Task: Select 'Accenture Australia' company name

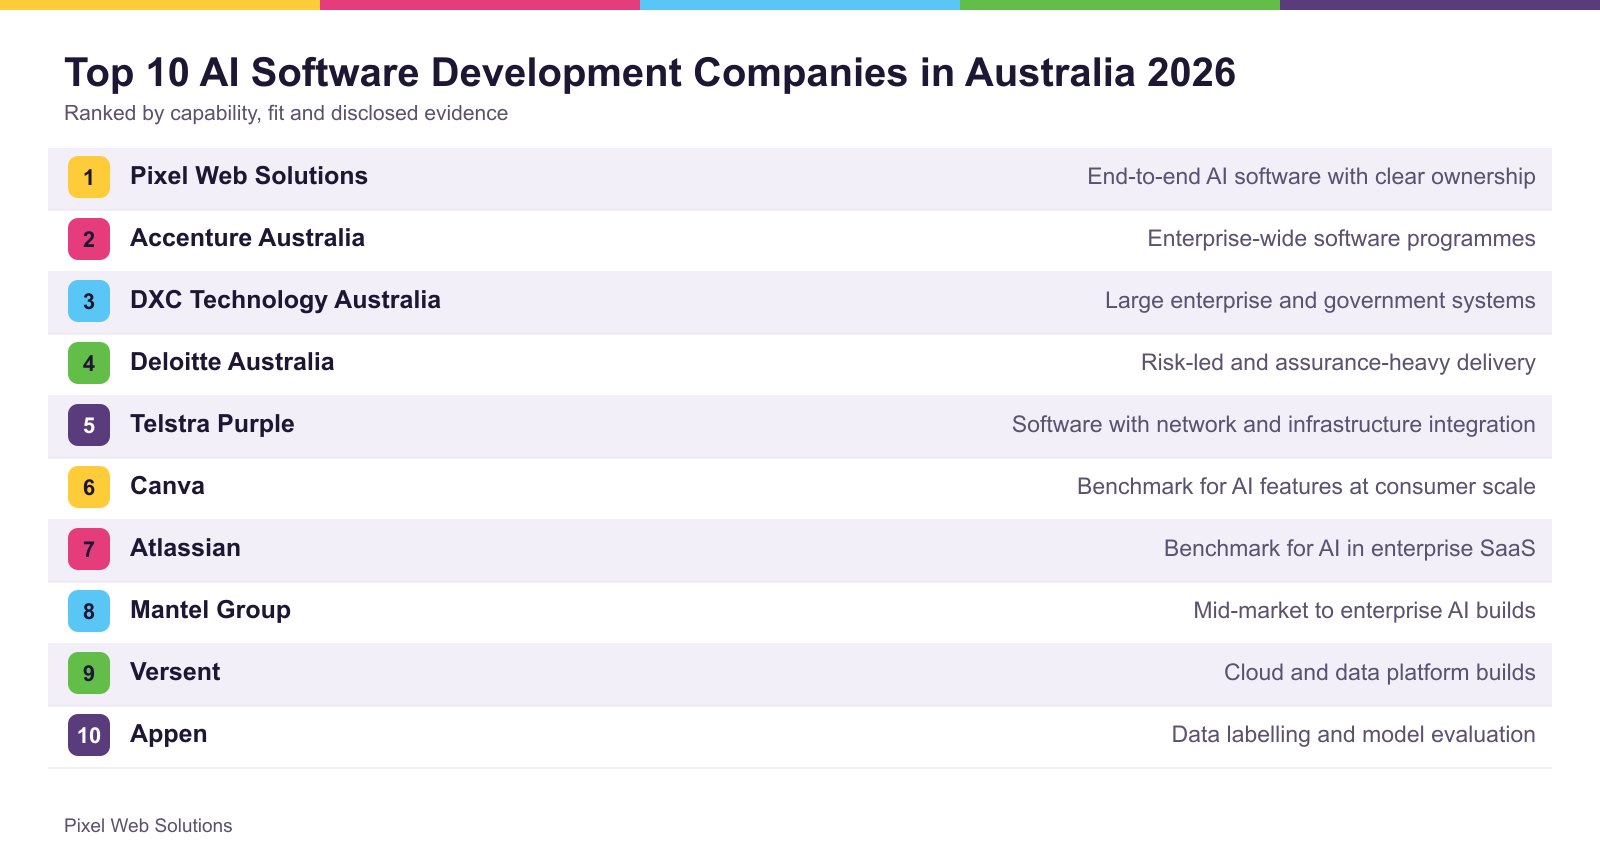Action: coord(247,238)
